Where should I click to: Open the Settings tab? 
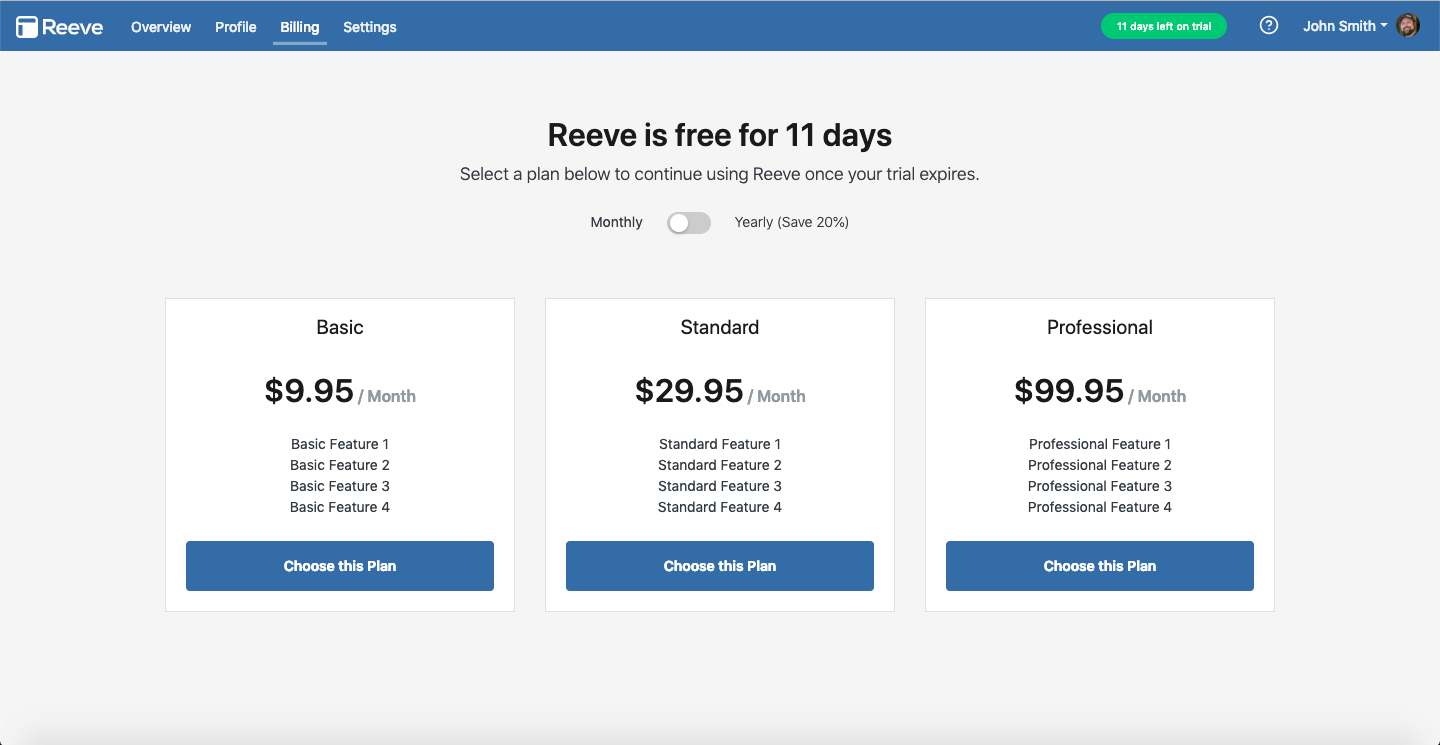coord(370,27)
